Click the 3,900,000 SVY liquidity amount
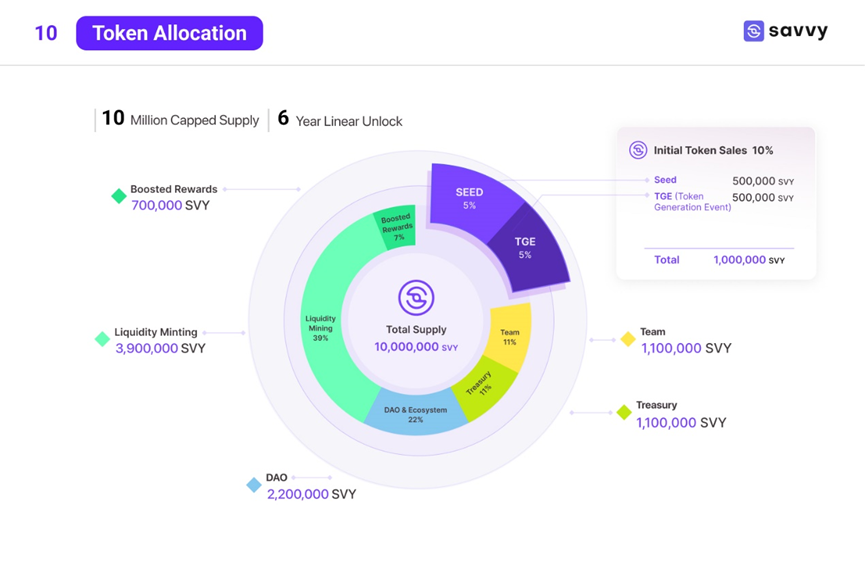The width and height of the screenshot is (865, 576). click(x=160, y=348)
